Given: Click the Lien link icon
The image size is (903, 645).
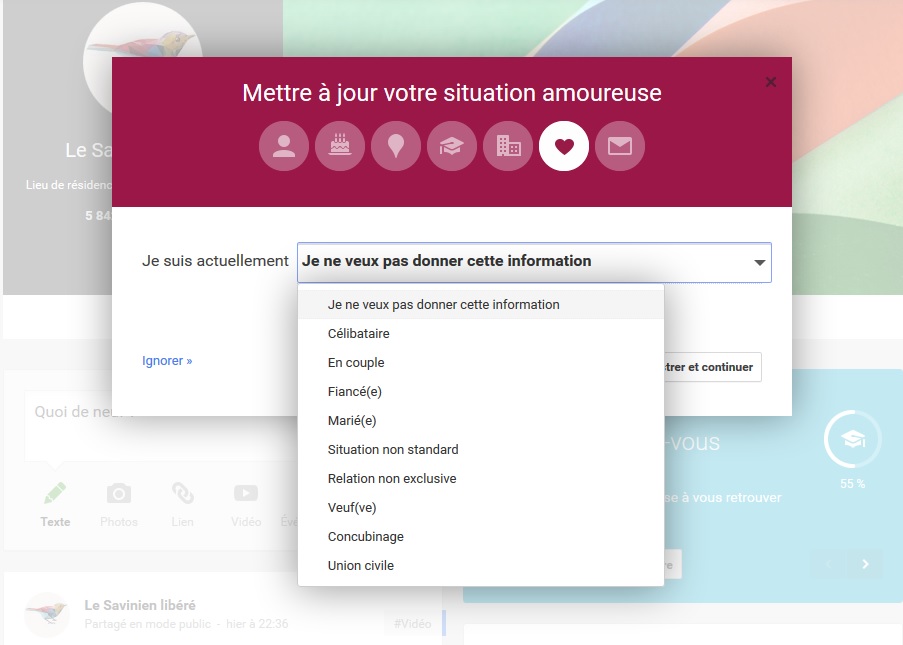Looking at the screenshot, I should pyautogui.click(x=182, y=492).
